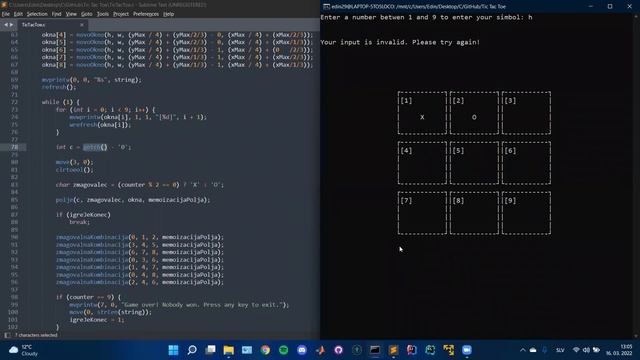Viewport: 640px width, 360px height.
Task: Minimize the terminal window
Action: pyautogui.click(x=591, y=7)
